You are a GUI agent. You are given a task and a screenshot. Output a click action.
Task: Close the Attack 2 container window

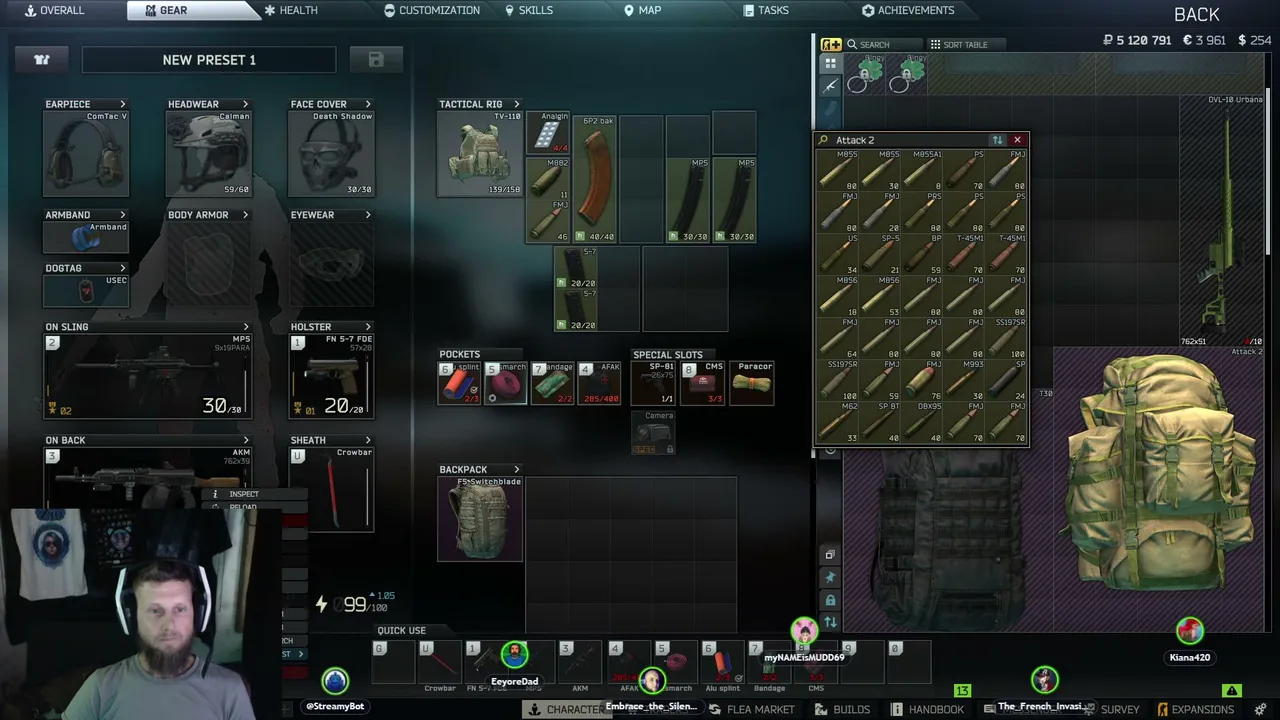(x=1017, y=140)
